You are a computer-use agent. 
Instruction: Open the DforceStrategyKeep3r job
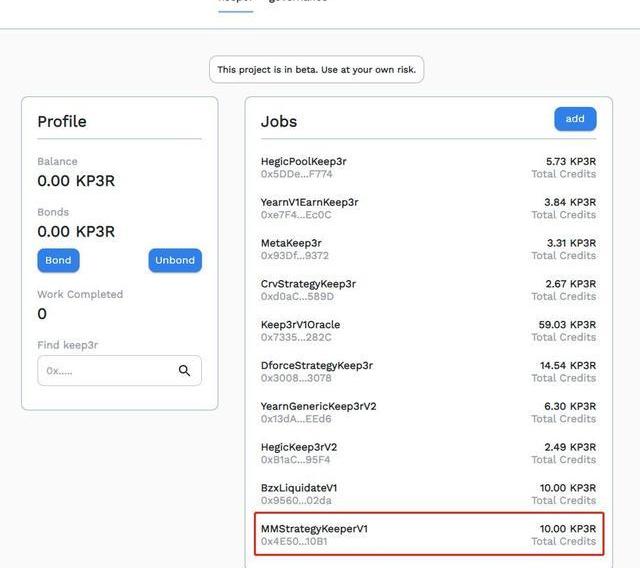316,366
